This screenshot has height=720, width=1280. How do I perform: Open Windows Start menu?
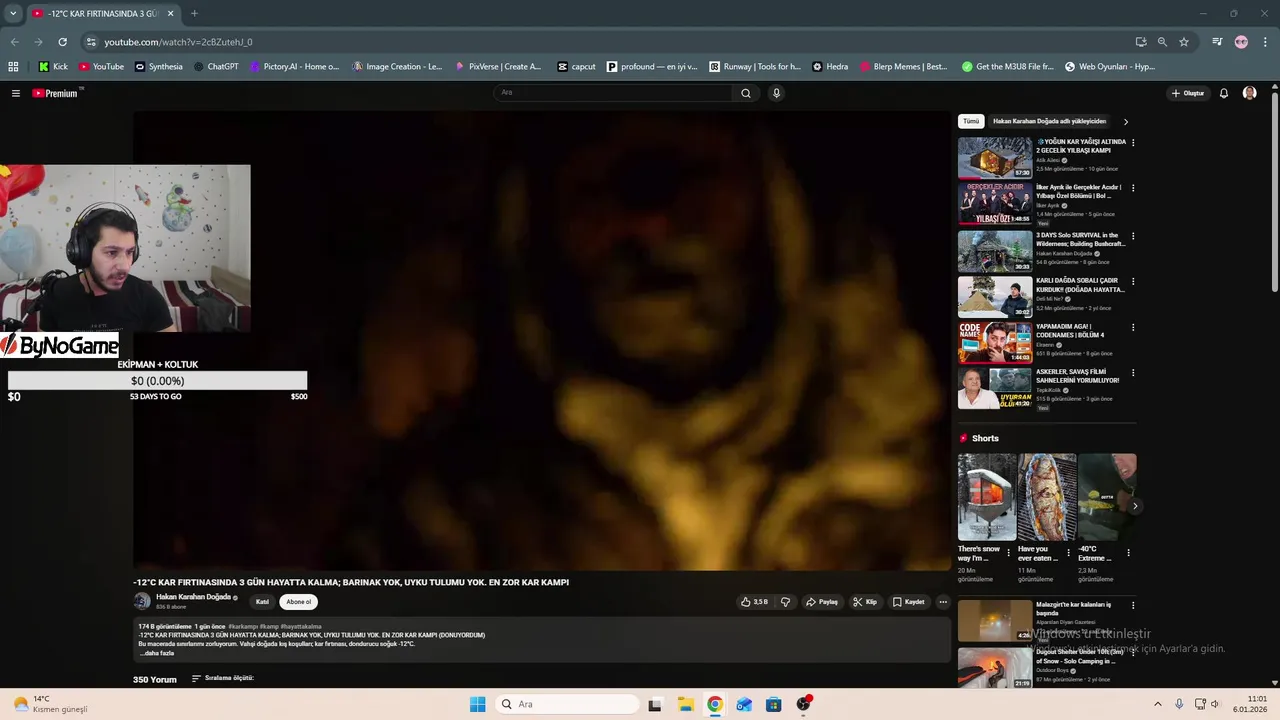point(478,704)
